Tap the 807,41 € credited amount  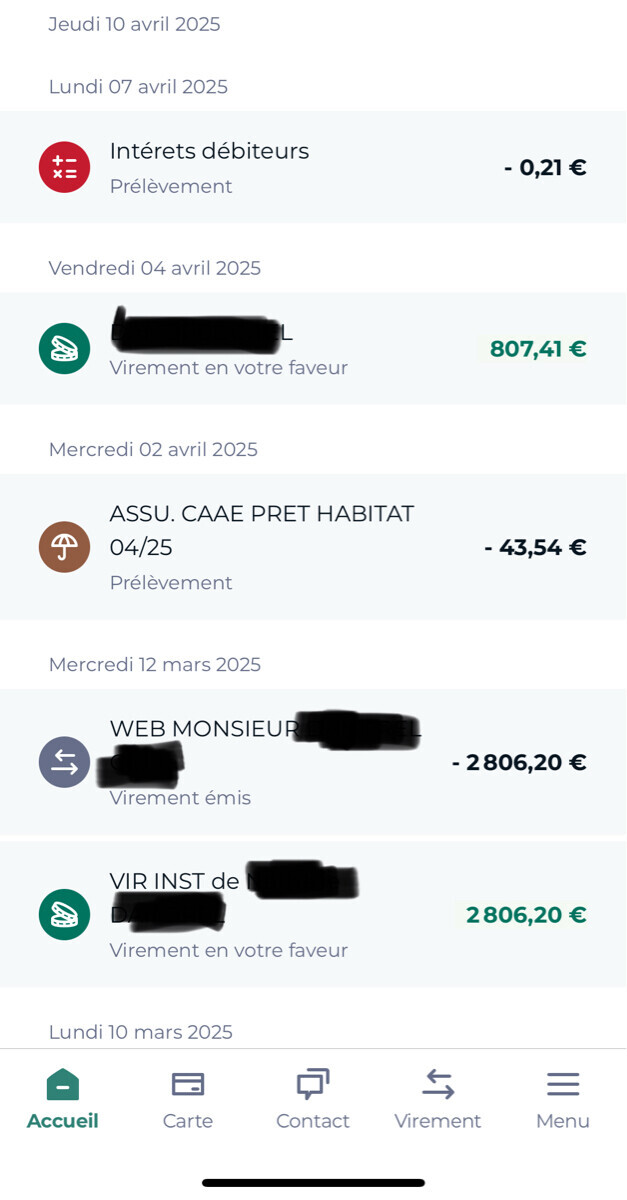[x=538, y=348]
